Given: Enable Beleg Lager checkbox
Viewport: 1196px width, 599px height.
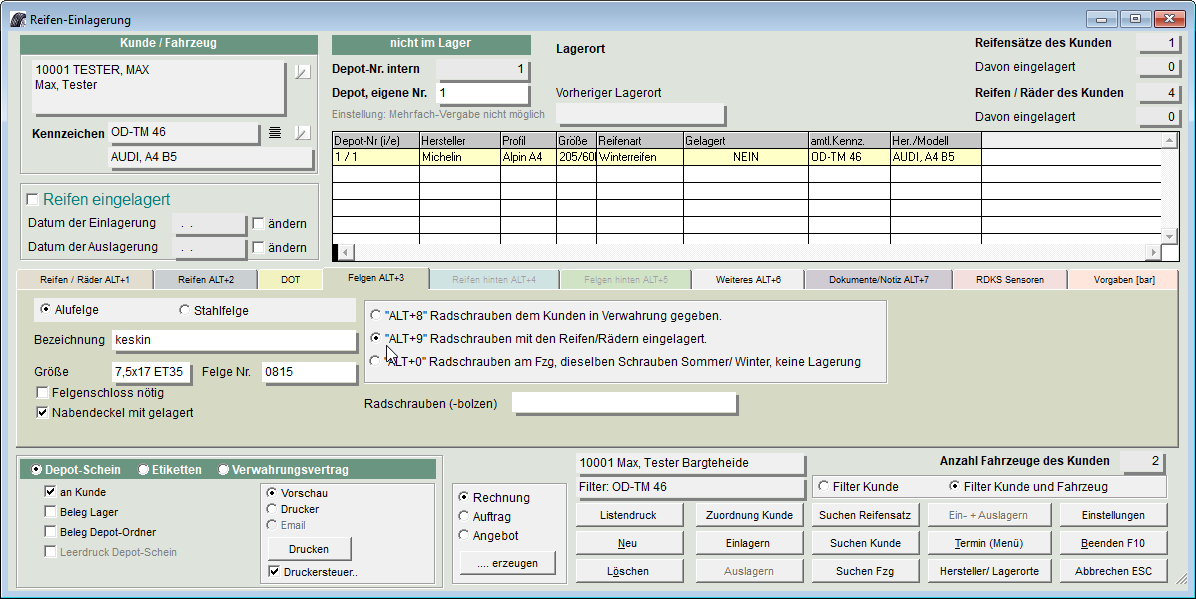Looking at the screenshot, I should (x=50, y=512).
